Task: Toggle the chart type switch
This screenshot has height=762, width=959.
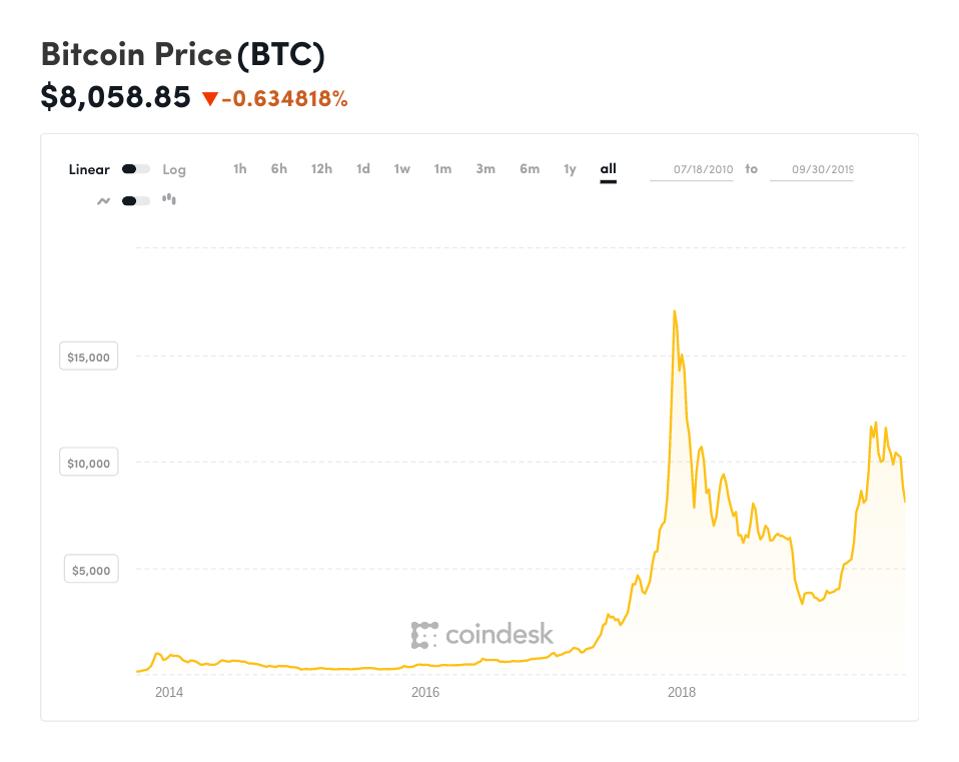Action: tap(135, 200)
